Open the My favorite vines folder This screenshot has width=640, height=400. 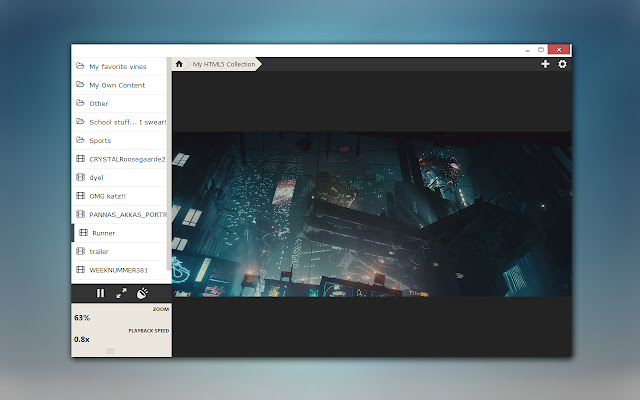[119, 67]
